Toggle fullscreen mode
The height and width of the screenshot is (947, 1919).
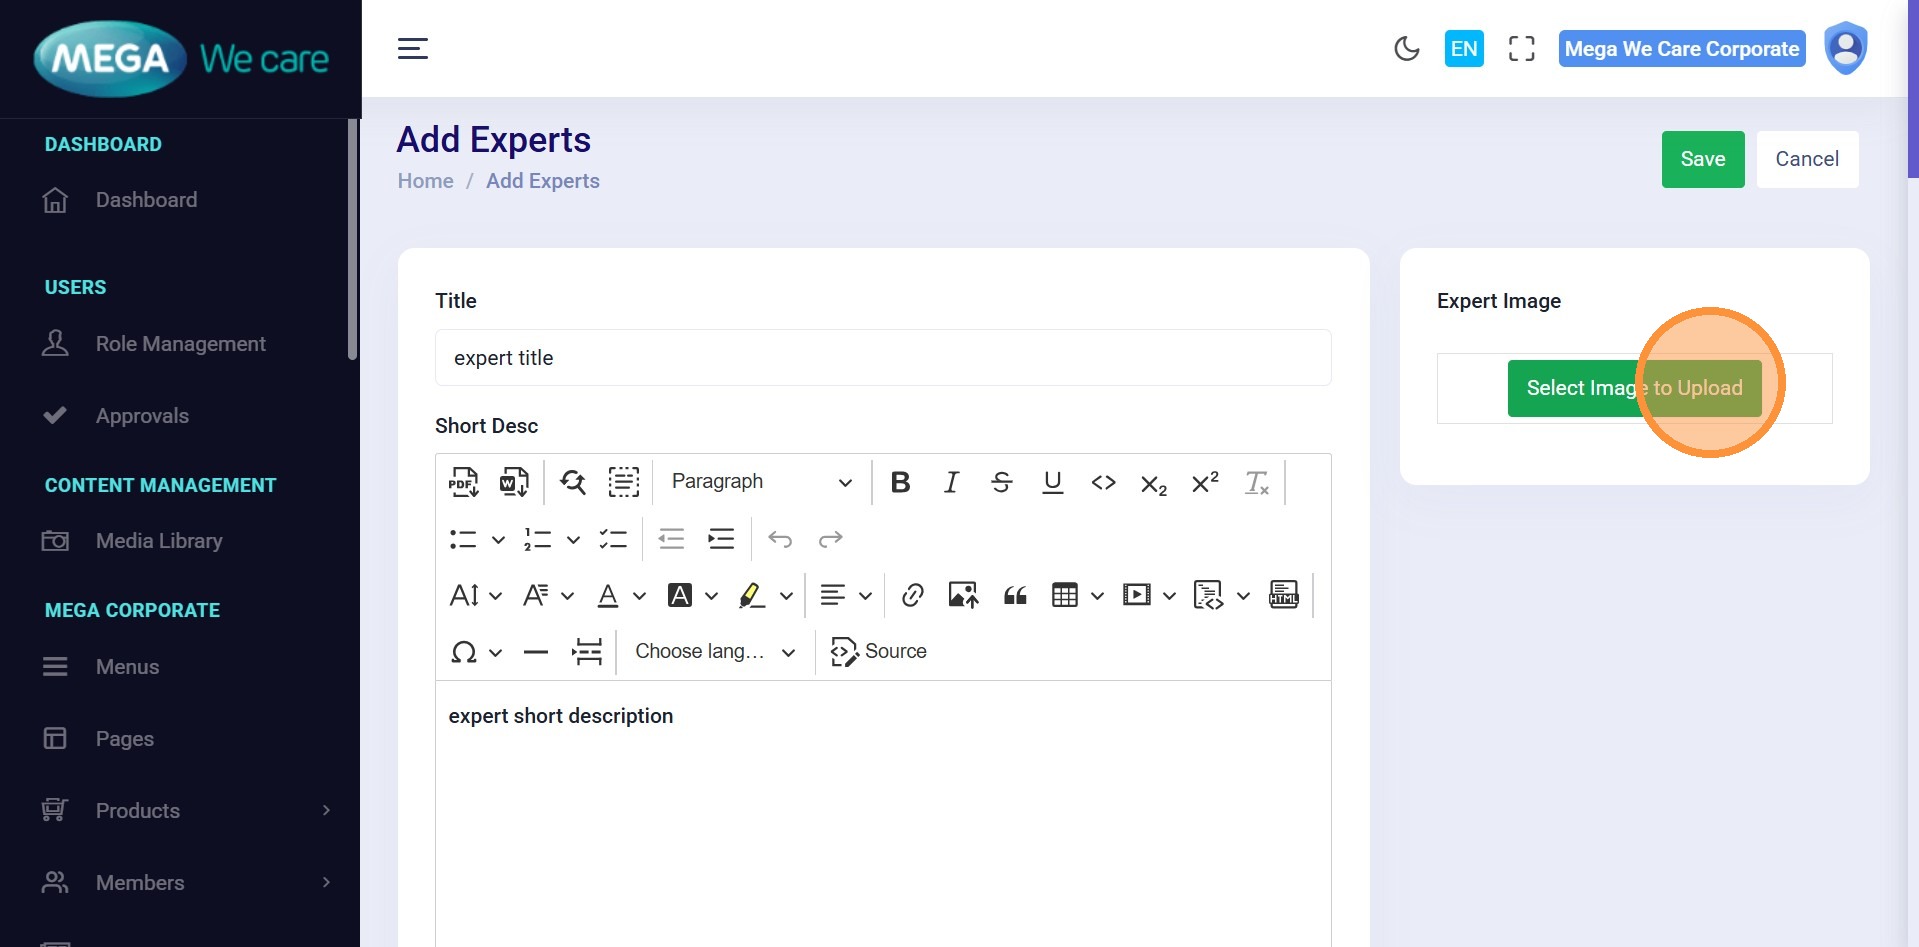point(1521,49)
